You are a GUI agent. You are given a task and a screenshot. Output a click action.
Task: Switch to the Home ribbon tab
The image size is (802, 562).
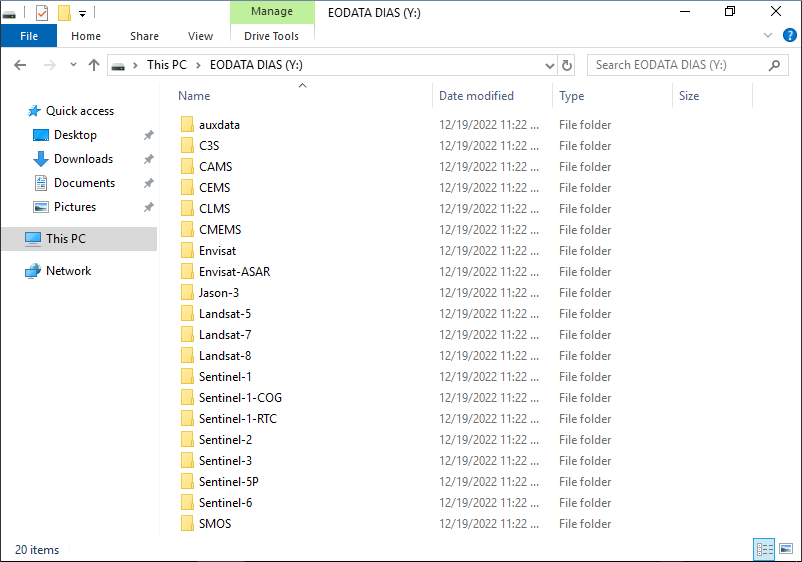coord(86,36)
